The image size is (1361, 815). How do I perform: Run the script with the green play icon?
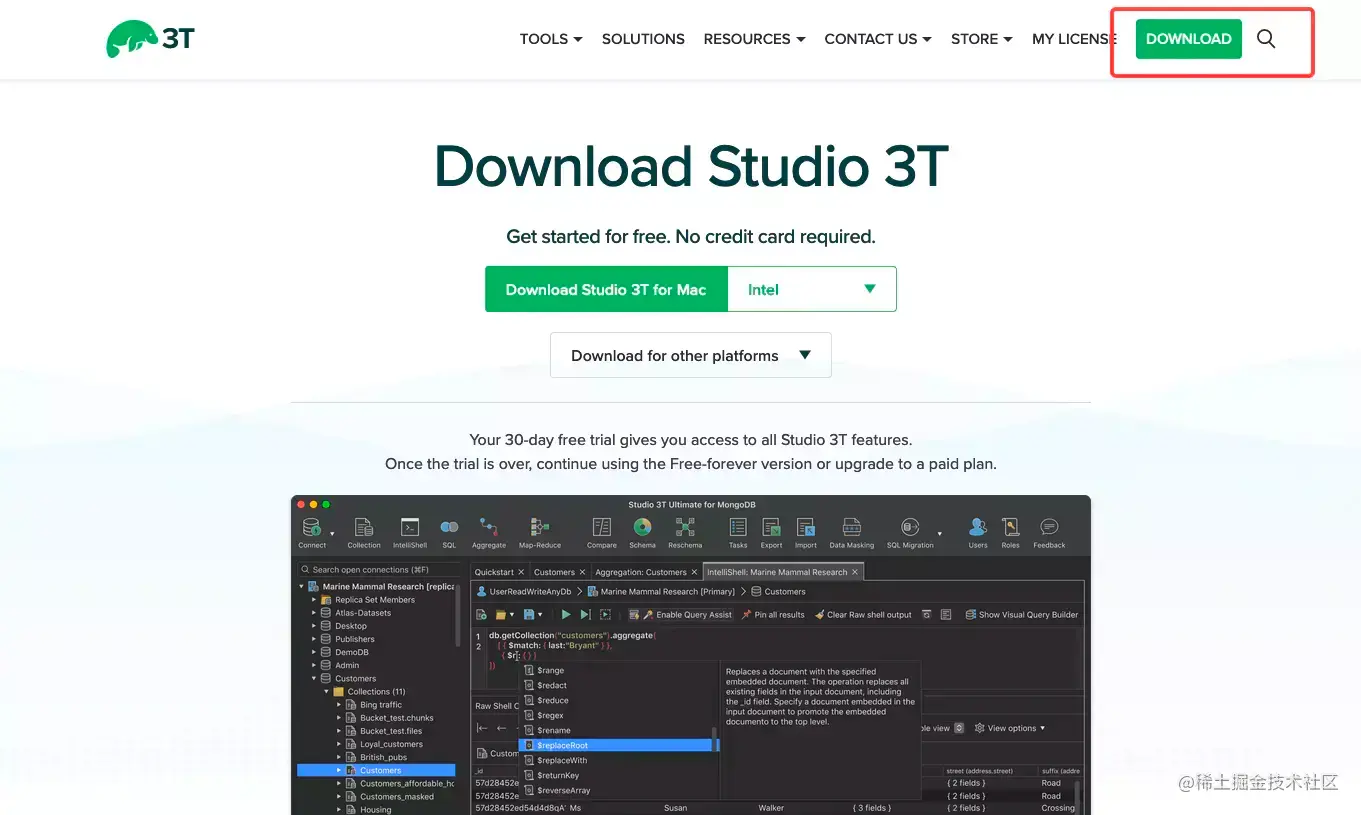pyautogui.click(x=566, y=614)
